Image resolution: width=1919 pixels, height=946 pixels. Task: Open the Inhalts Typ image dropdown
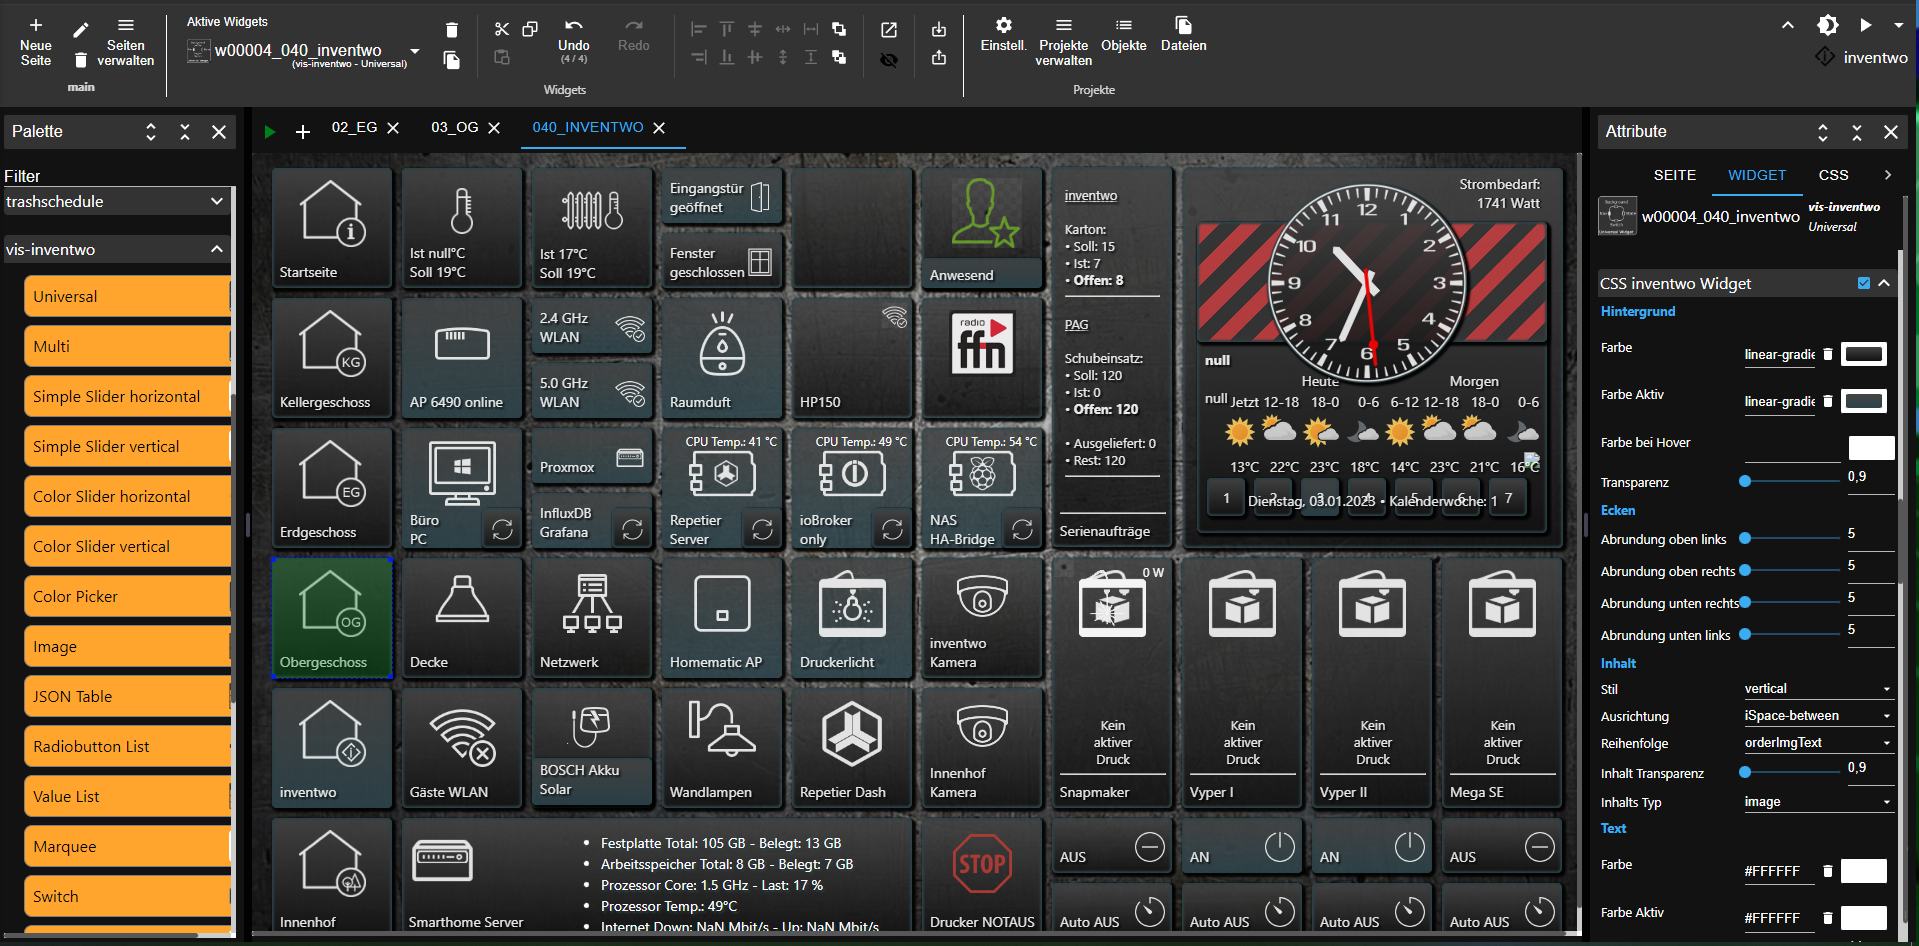point(1818,802)
